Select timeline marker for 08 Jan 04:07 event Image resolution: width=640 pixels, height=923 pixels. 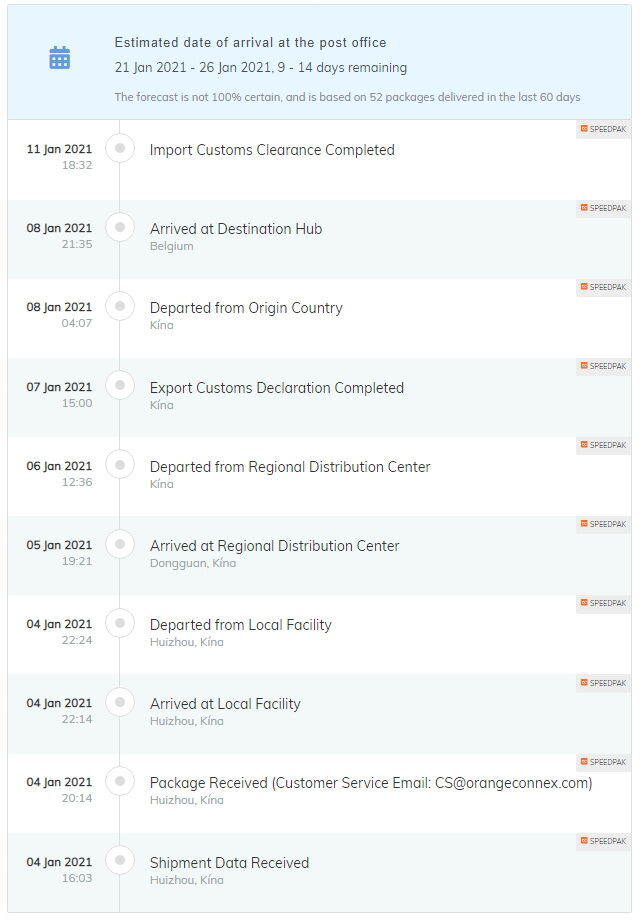coord(120,306)
